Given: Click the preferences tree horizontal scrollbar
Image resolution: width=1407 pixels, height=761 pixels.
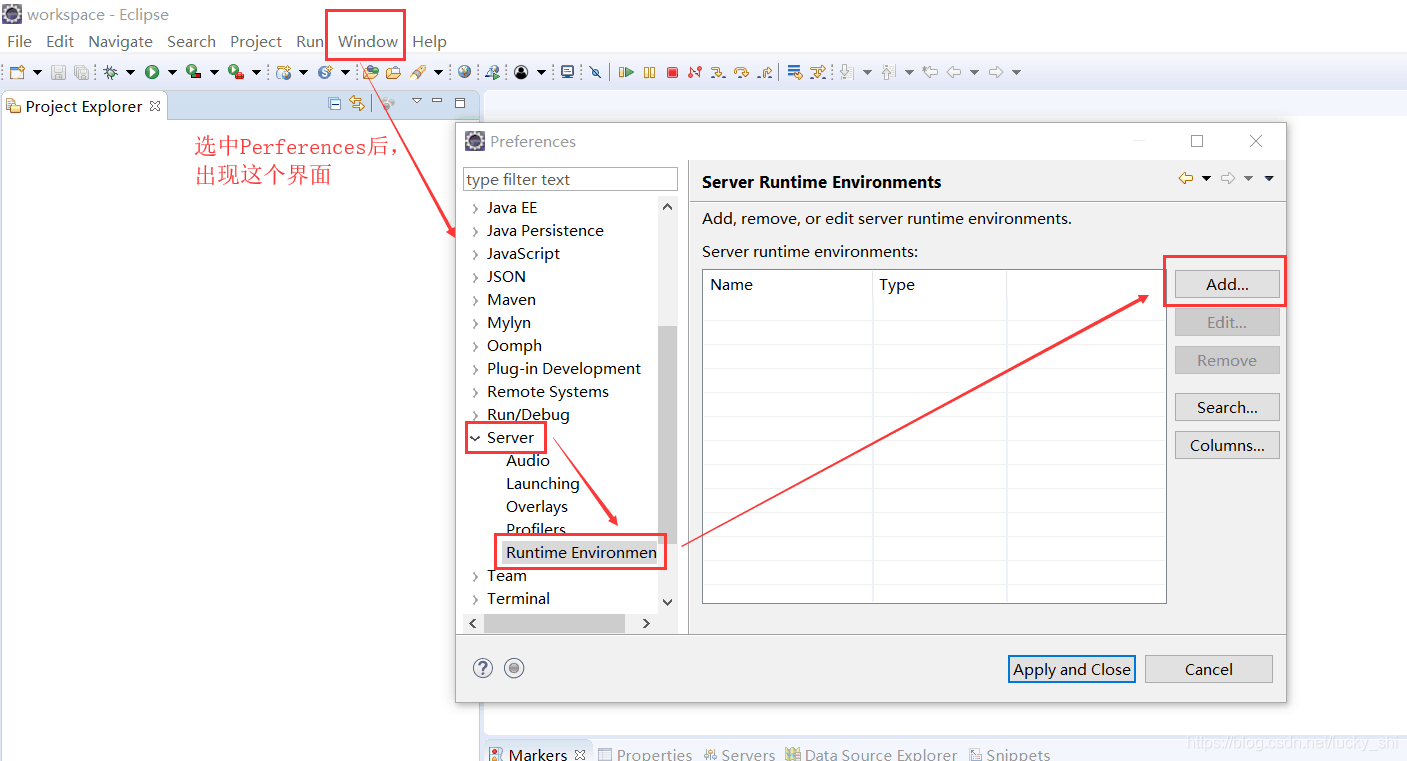Looking at the screenshot, I should pos(555,623).
